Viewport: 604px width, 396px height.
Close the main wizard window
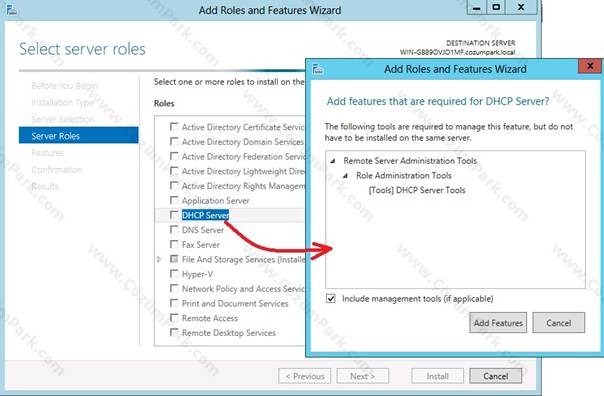(521, 8)
